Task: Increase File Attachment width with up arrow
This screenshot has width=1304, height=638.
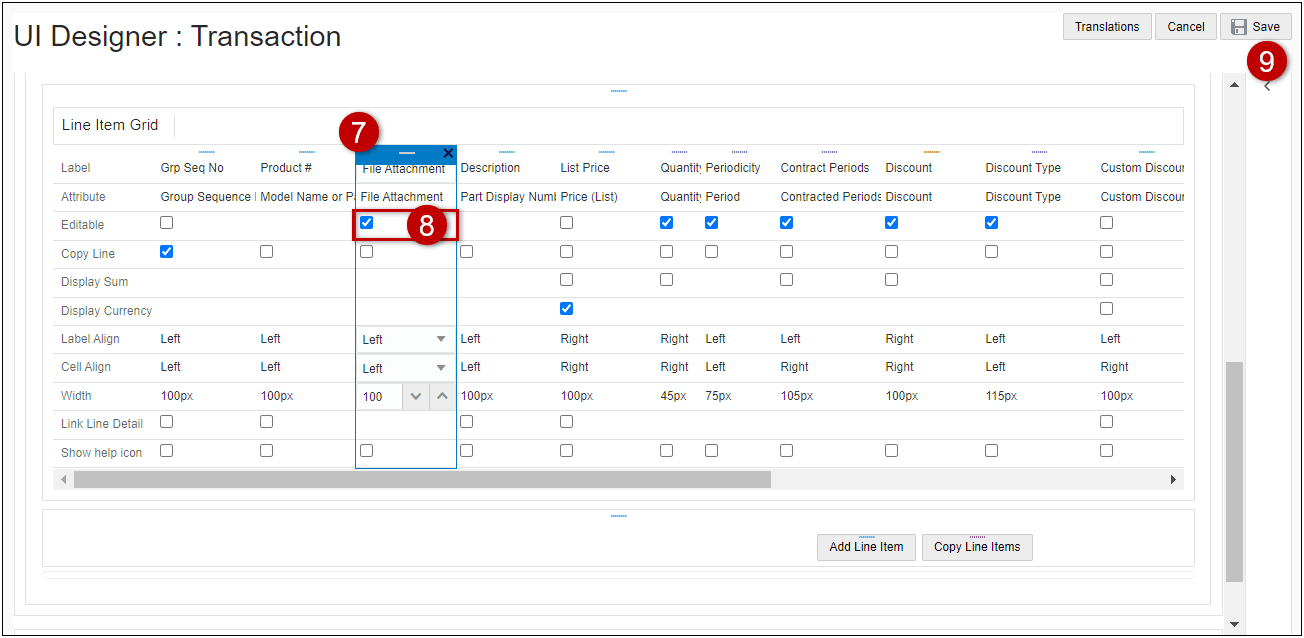Action: pyautogui.click(x=443, y=396)
